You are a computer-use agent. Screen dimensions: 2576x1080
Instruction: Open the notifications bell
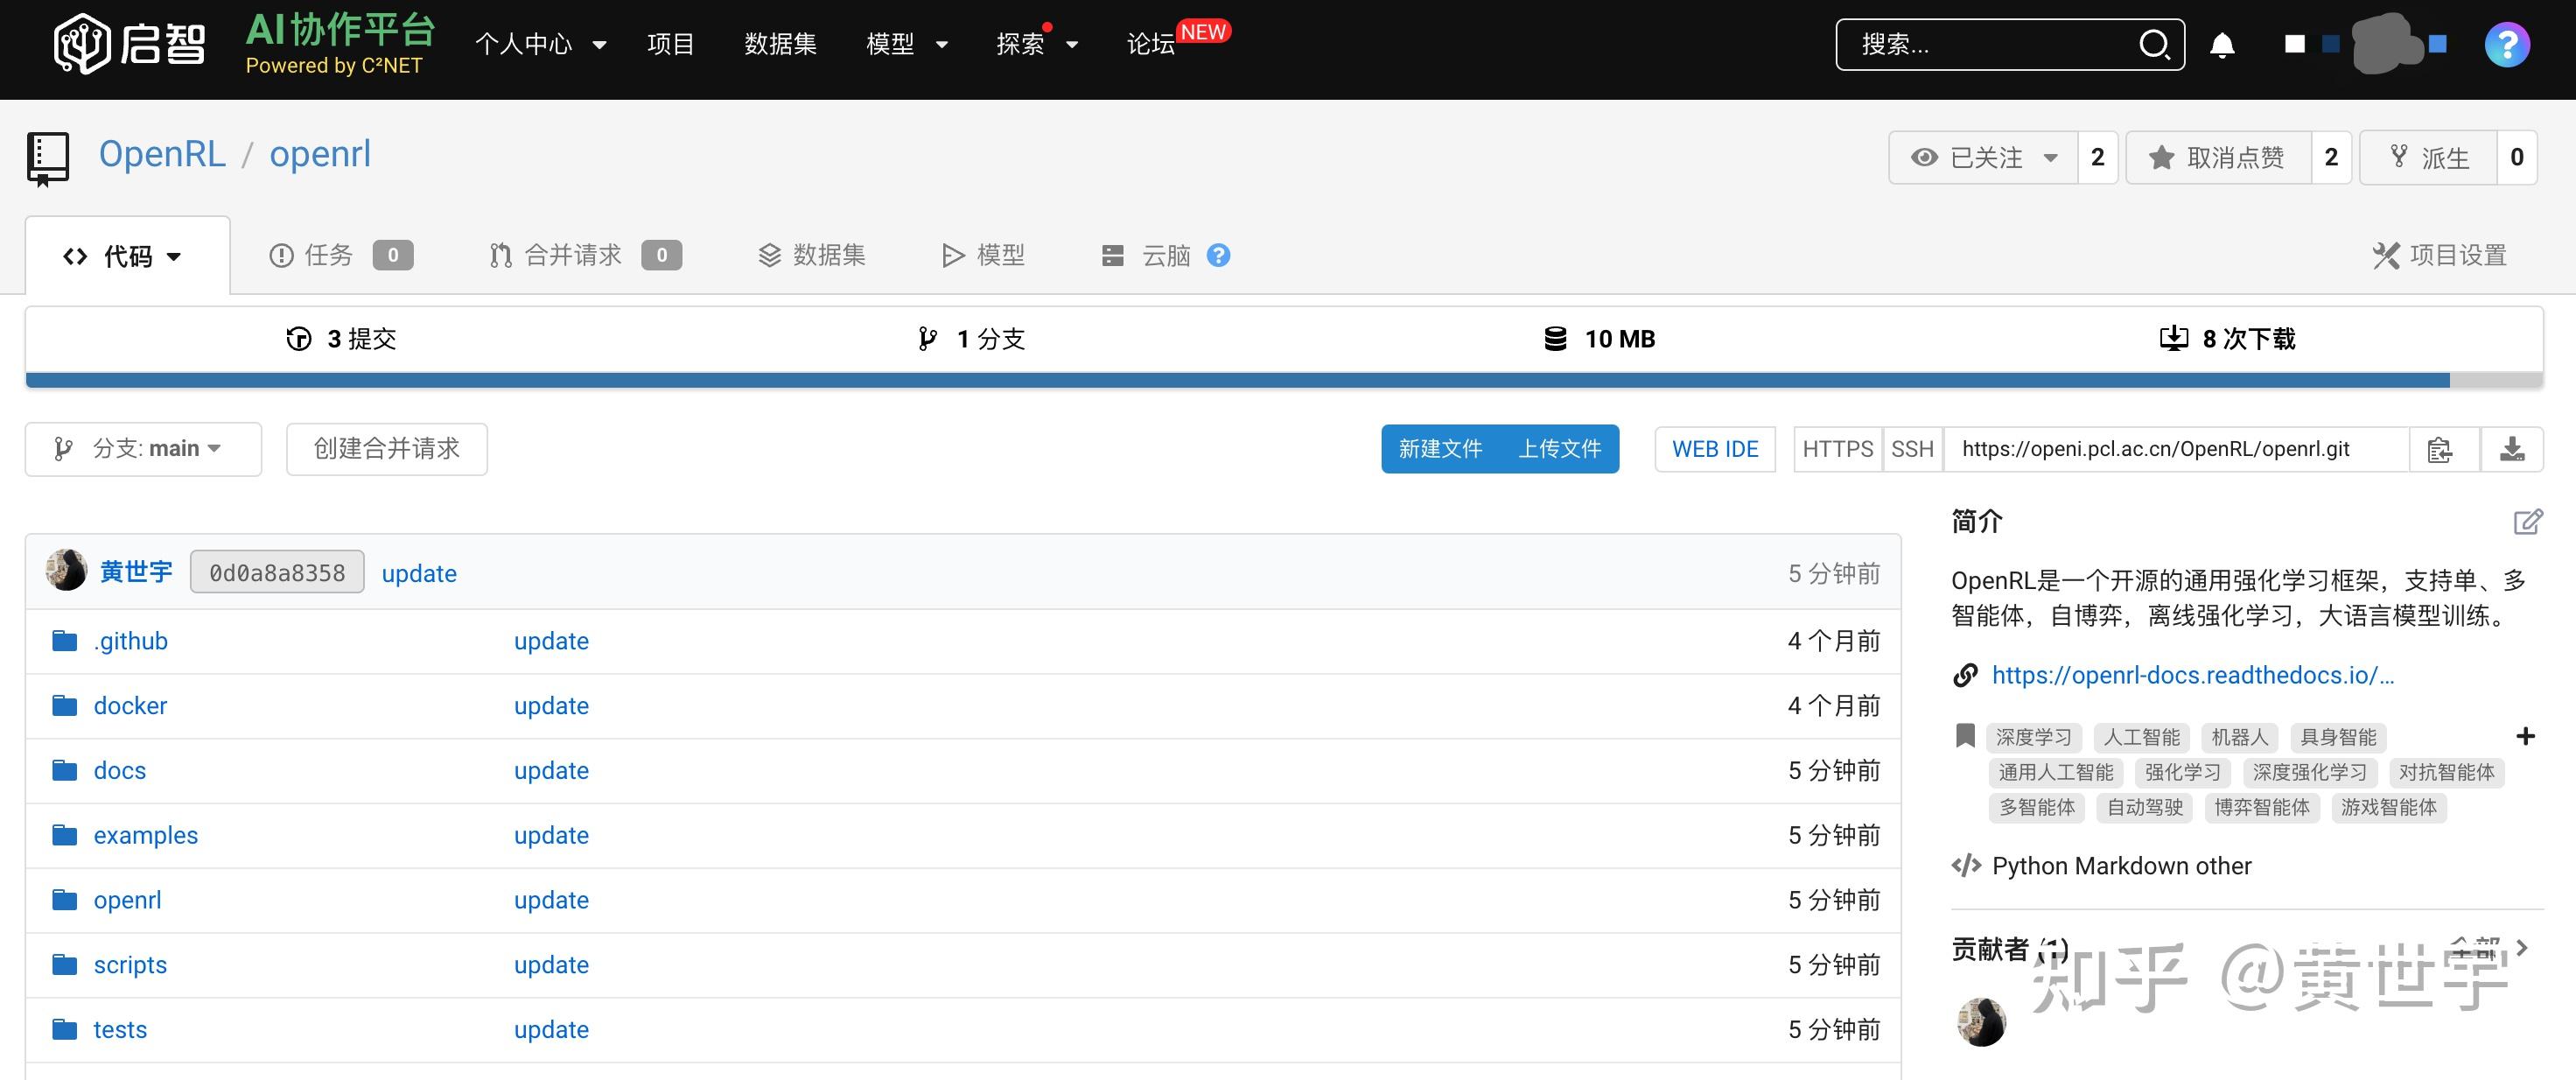click(2222, 44)
